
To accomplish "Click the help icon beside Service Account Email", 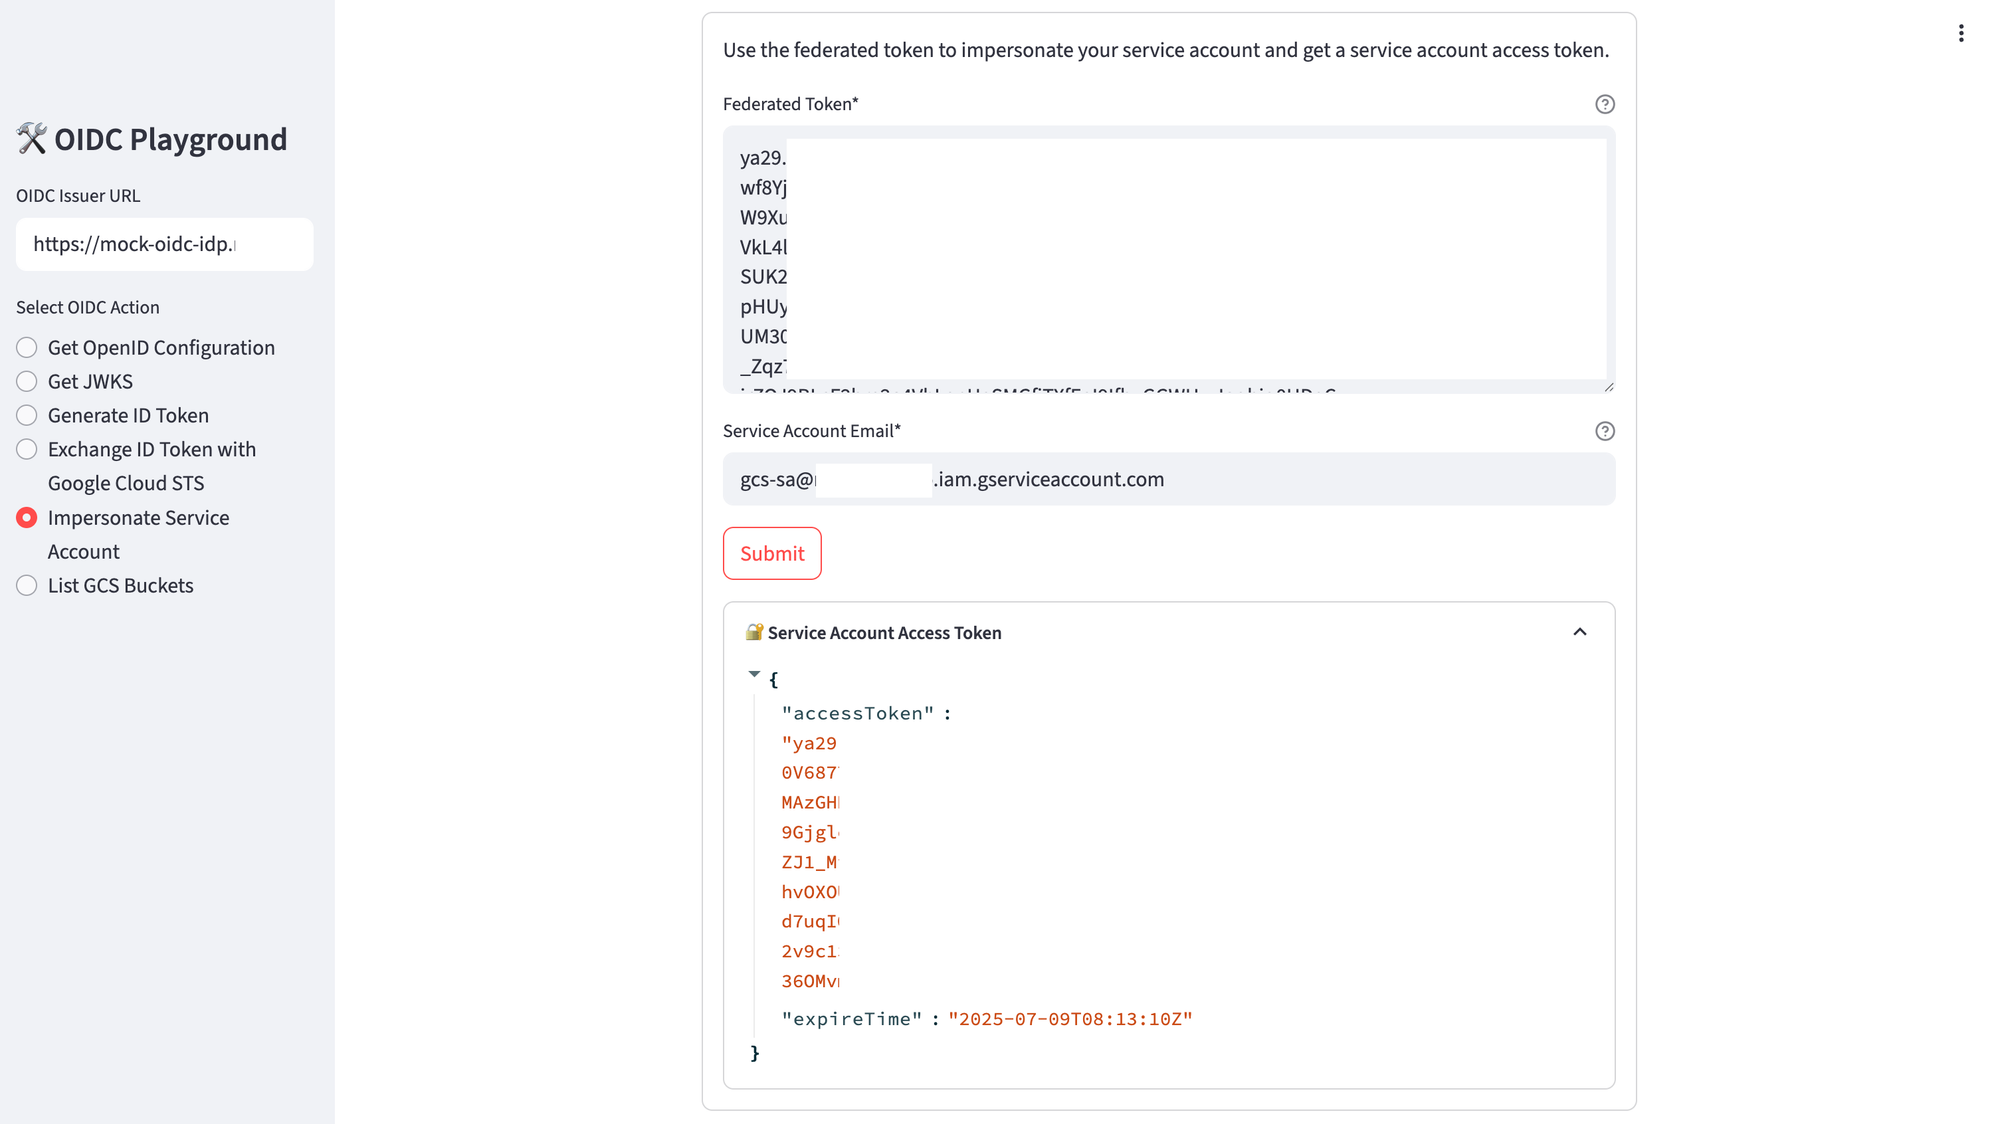I will (x=1605, y=431).
